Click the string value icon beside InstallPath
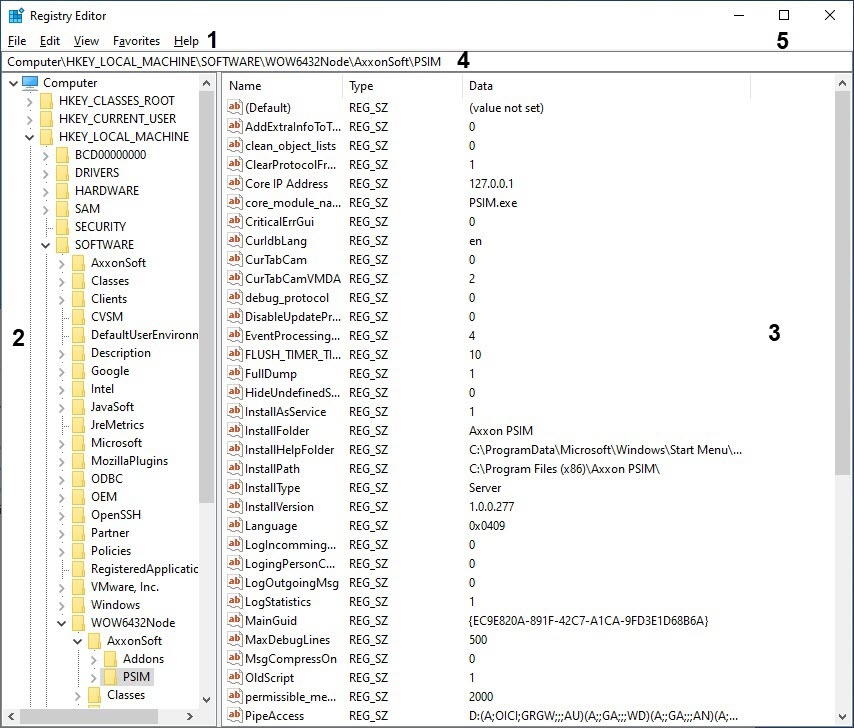The image size is (854, 728). click(x=235, y=469)
